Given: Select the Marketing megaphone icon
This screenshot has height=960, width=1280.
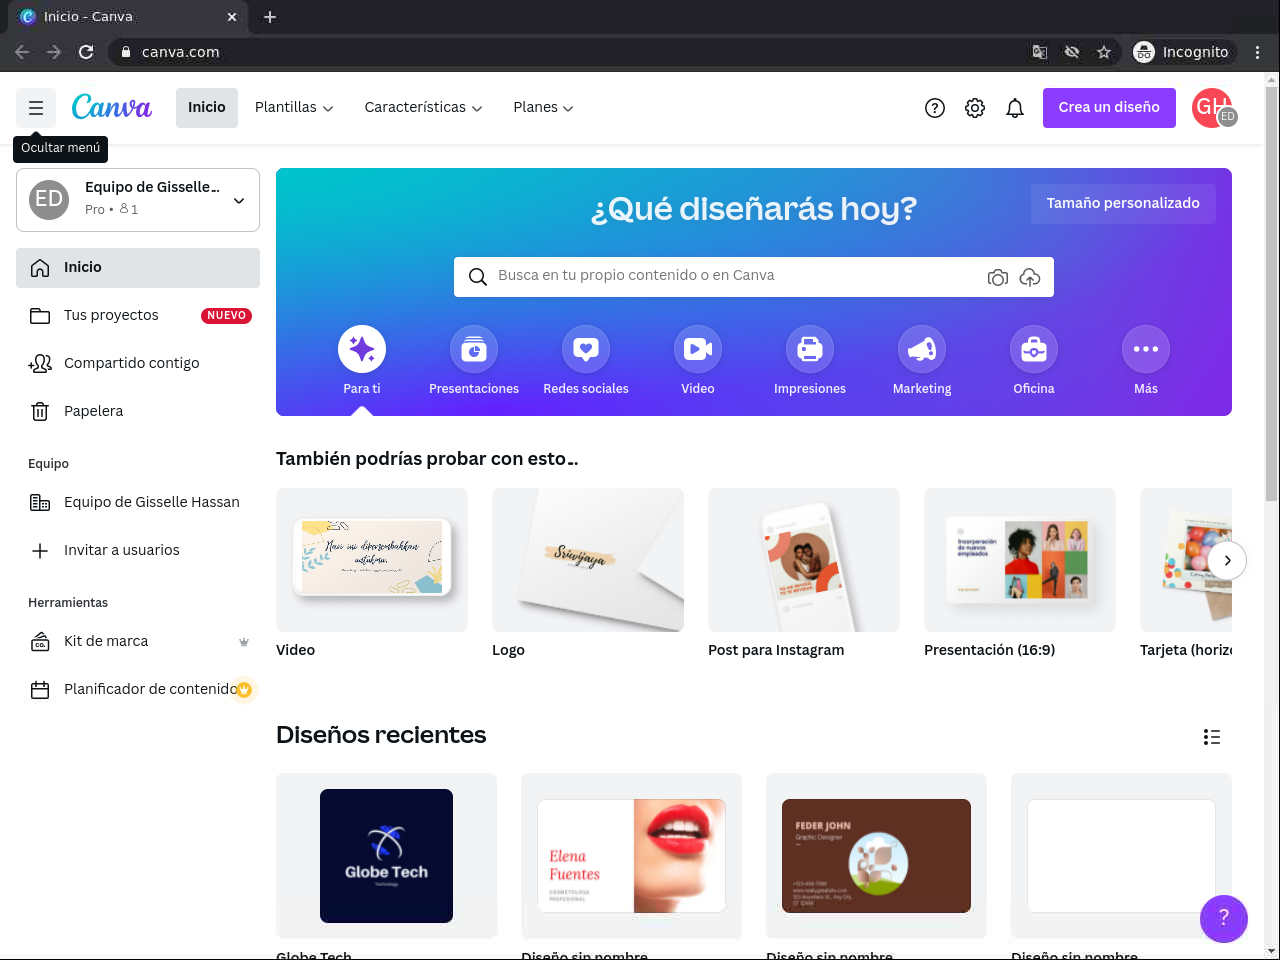Looking at the screenshot, I should pyautogui.click(x=922, y=349).
